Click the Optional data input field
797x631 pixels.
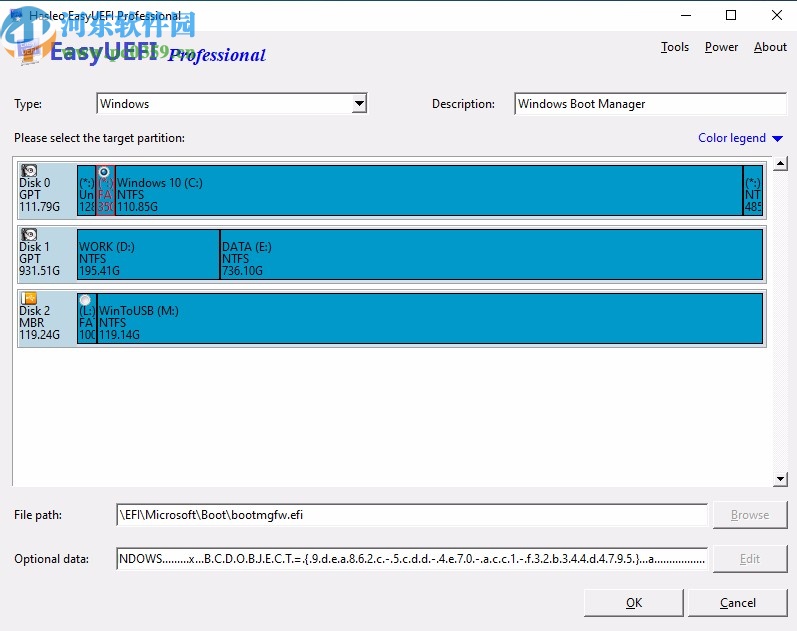click(412, 559)
